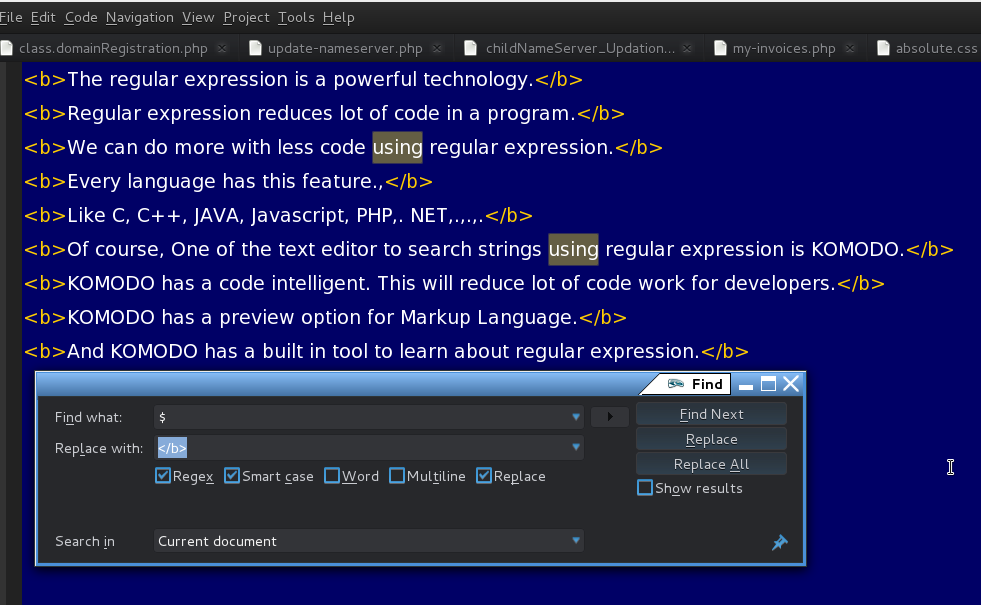981x605 pixels.
Task: Open the File menu
Action: (11, 18)
